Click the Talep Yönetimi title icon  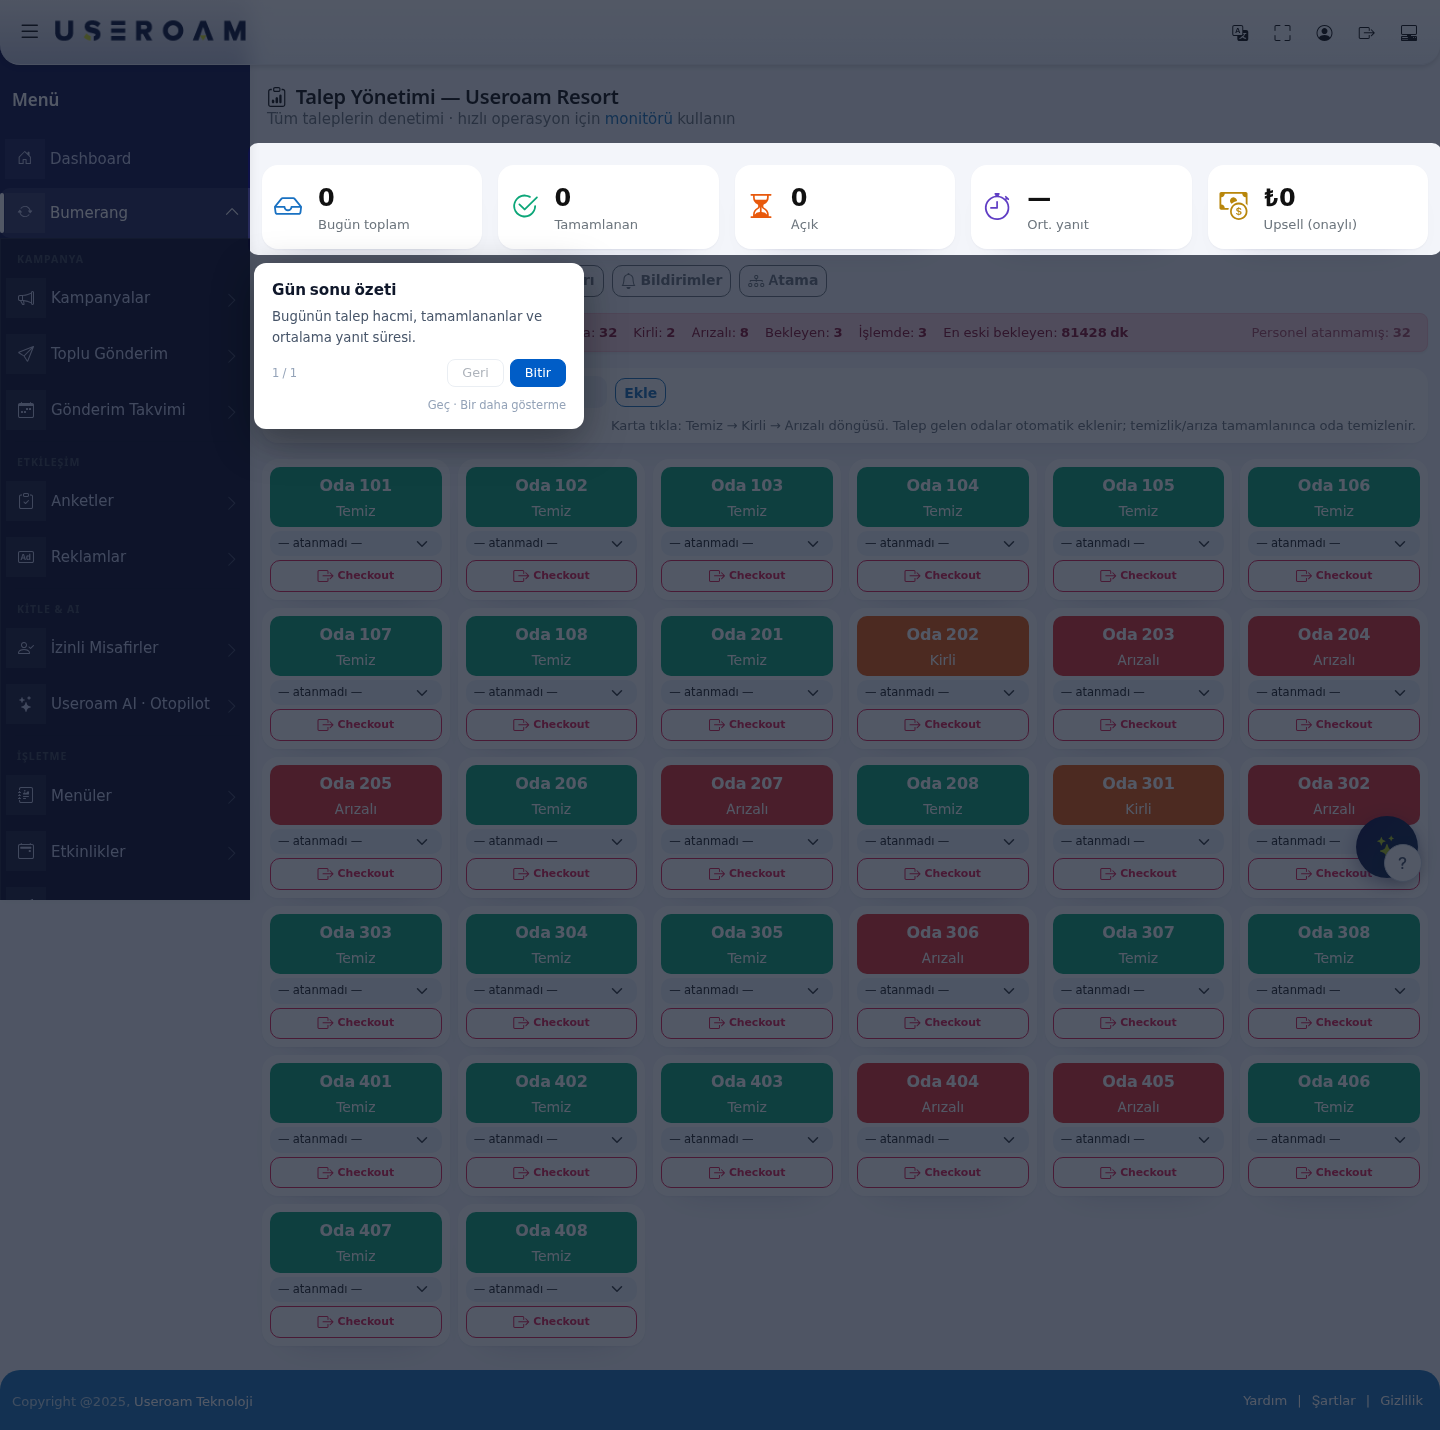[x=277, y=97]
